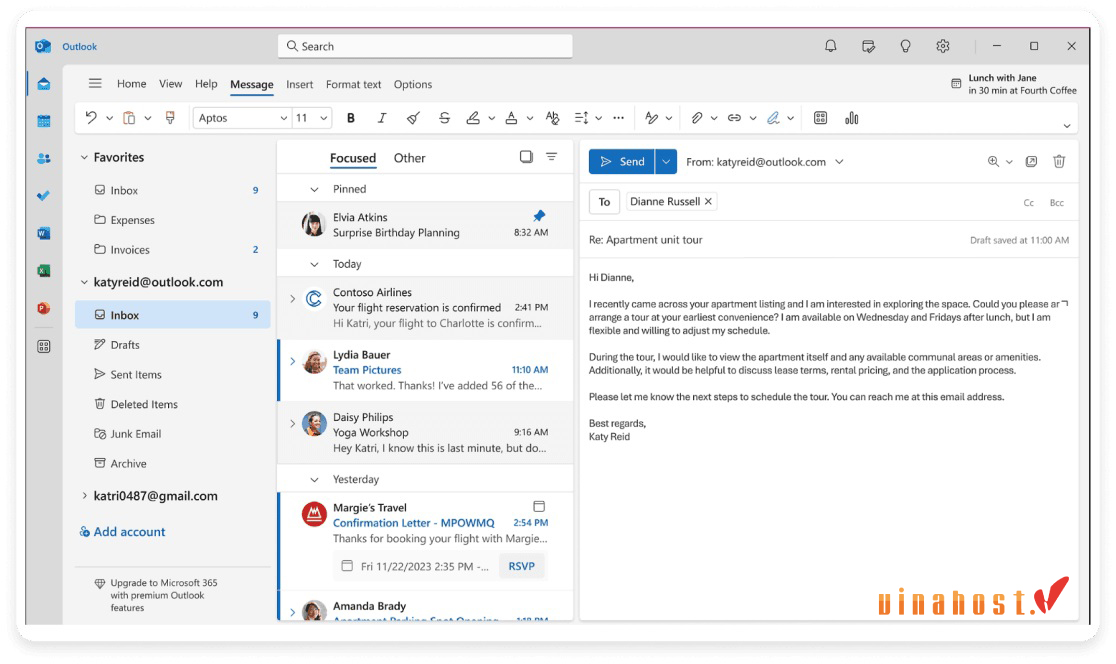Click in the Search box
The width and height of the screenshot is (1116, 664).
[425, 46]
